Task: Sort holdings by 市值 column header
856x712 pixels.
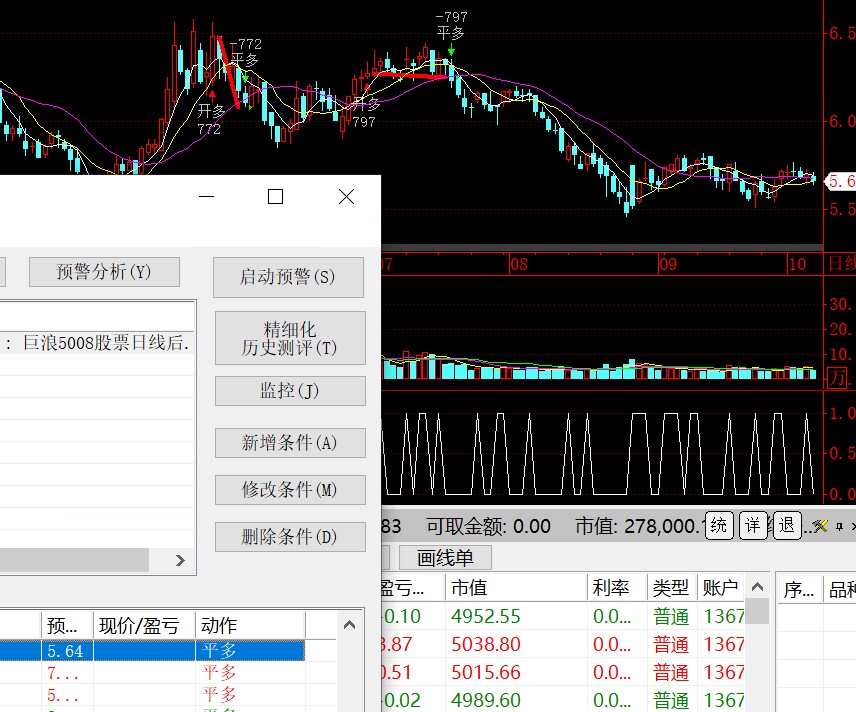Action: pyautogui.click(x=516, y=588)
